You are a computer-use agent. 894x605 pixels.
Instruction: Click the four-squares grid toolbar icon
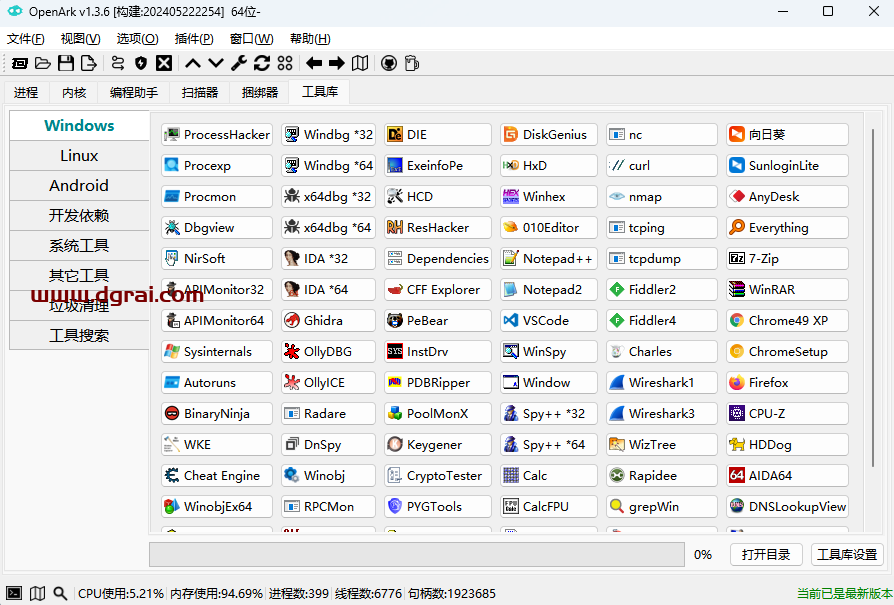click(285, 63)
